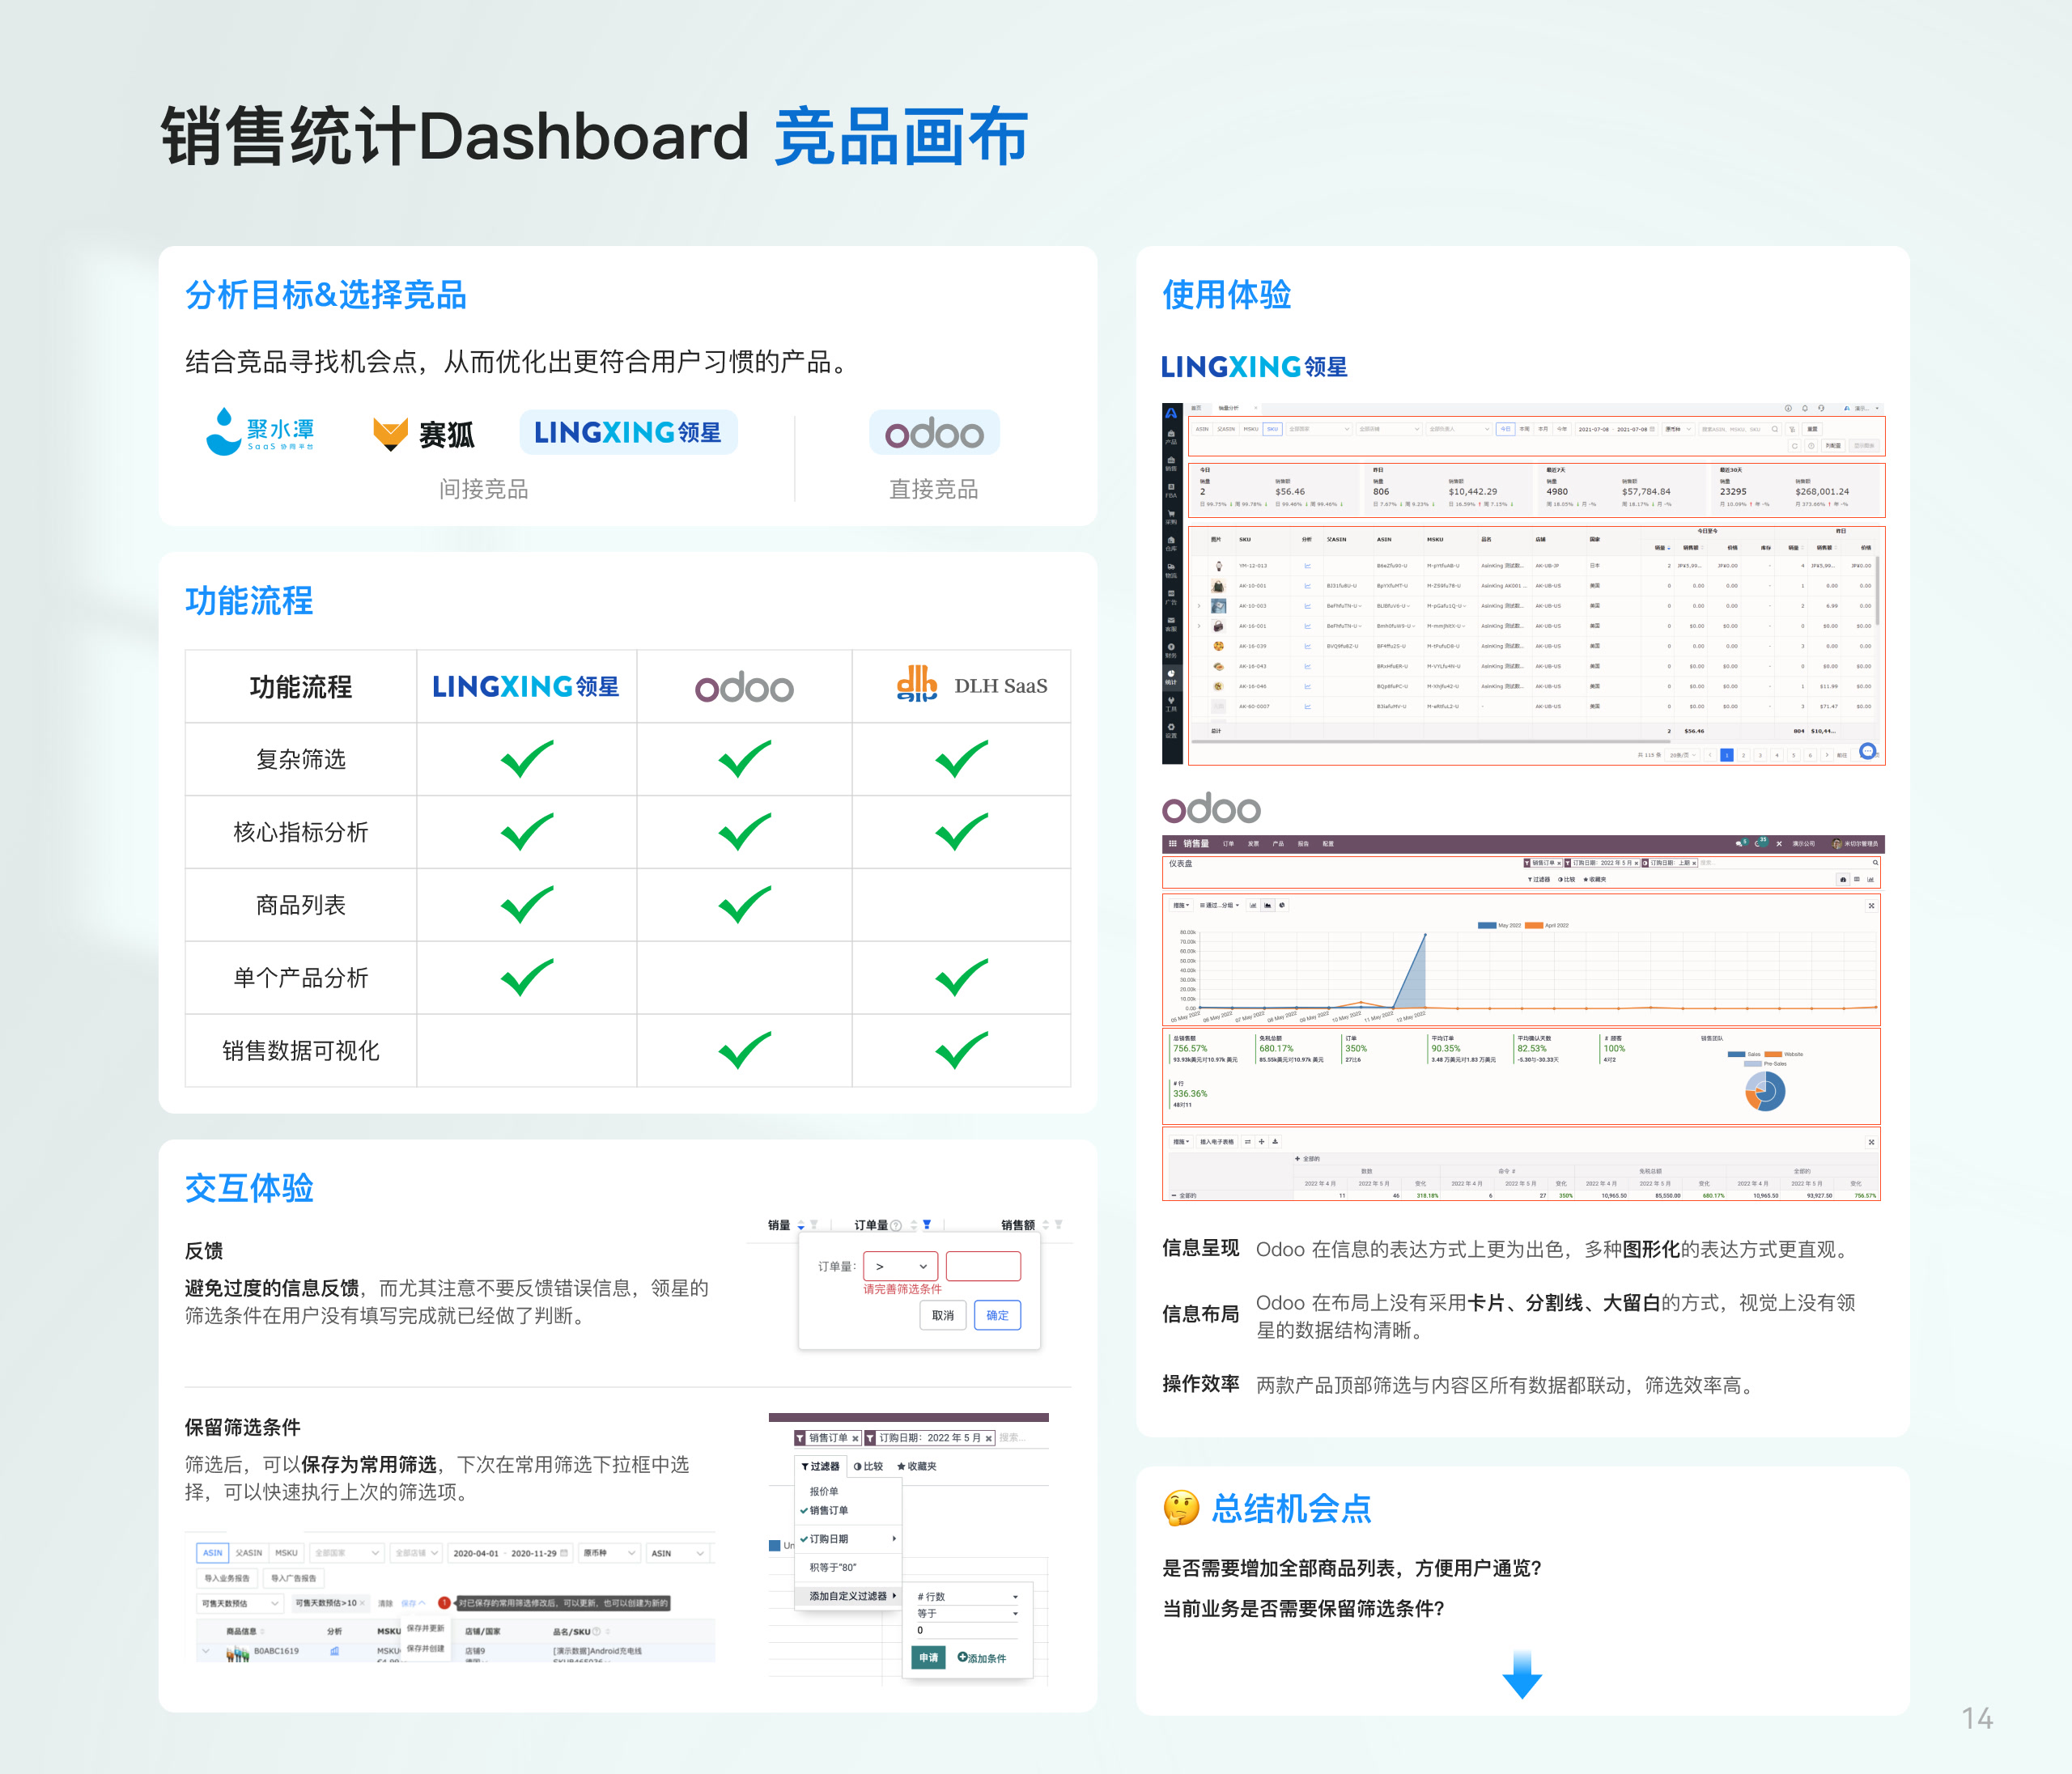The image size is (2072, 1774).
Task: Expand the 添加自定义过滤器 submenu
Action: click(x=849, y=1596)
